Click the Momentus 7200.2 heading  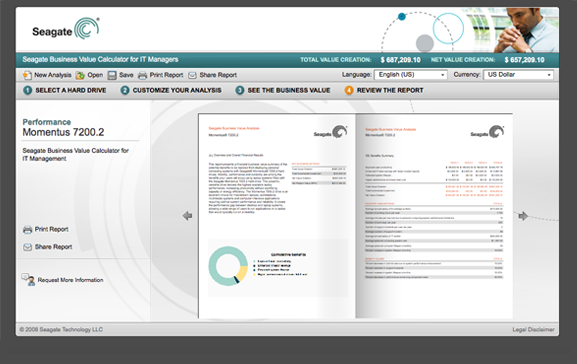[63, 132]
